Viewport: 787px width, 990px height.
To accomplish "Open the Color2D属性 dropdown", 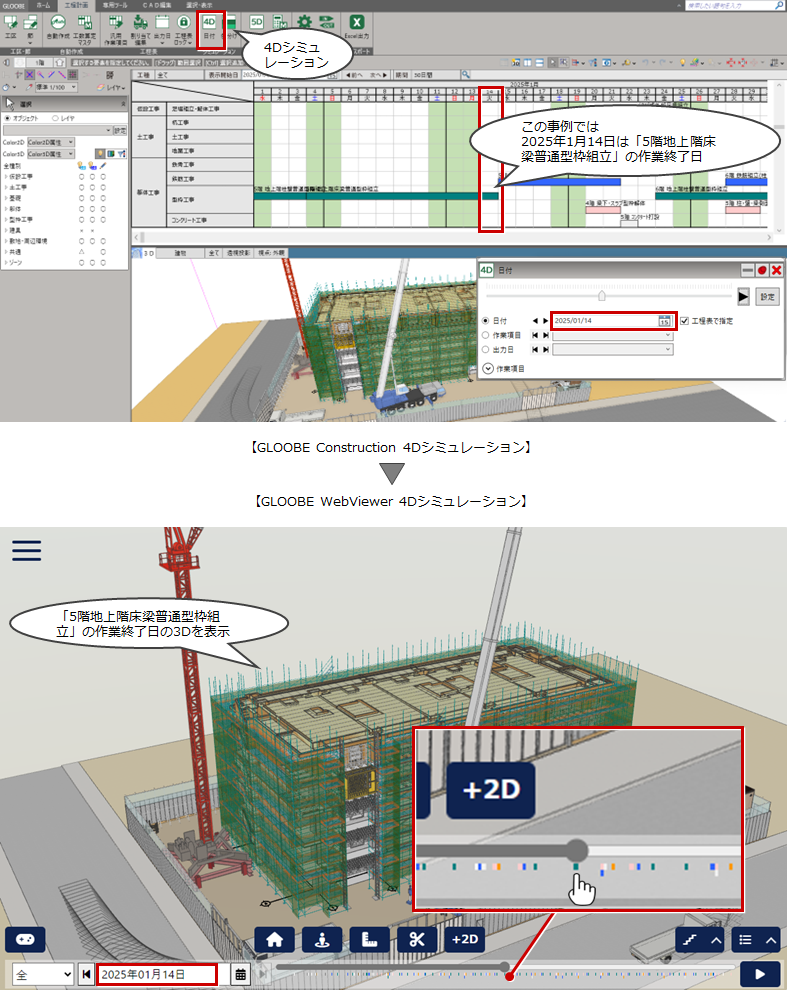I will coord(51,142).
